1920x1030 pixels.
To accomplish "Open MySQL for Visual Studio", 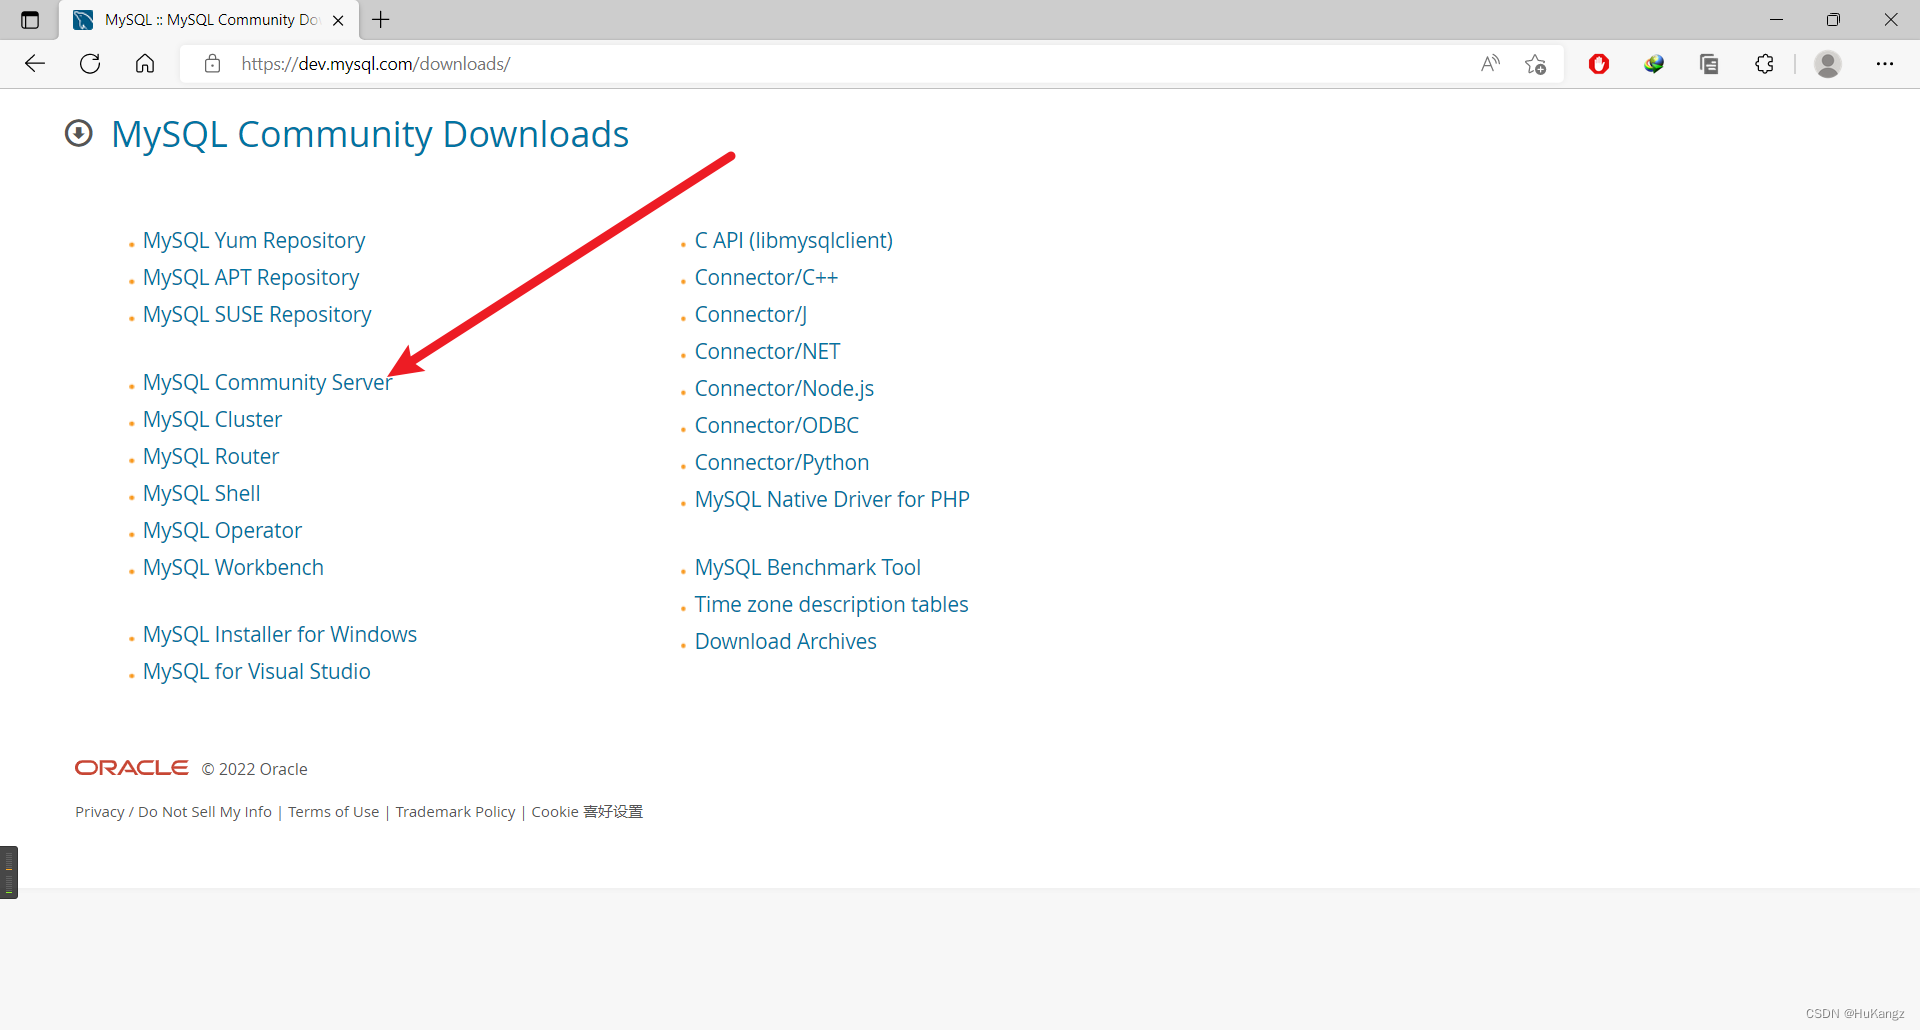I will click(x=257, y=672).
